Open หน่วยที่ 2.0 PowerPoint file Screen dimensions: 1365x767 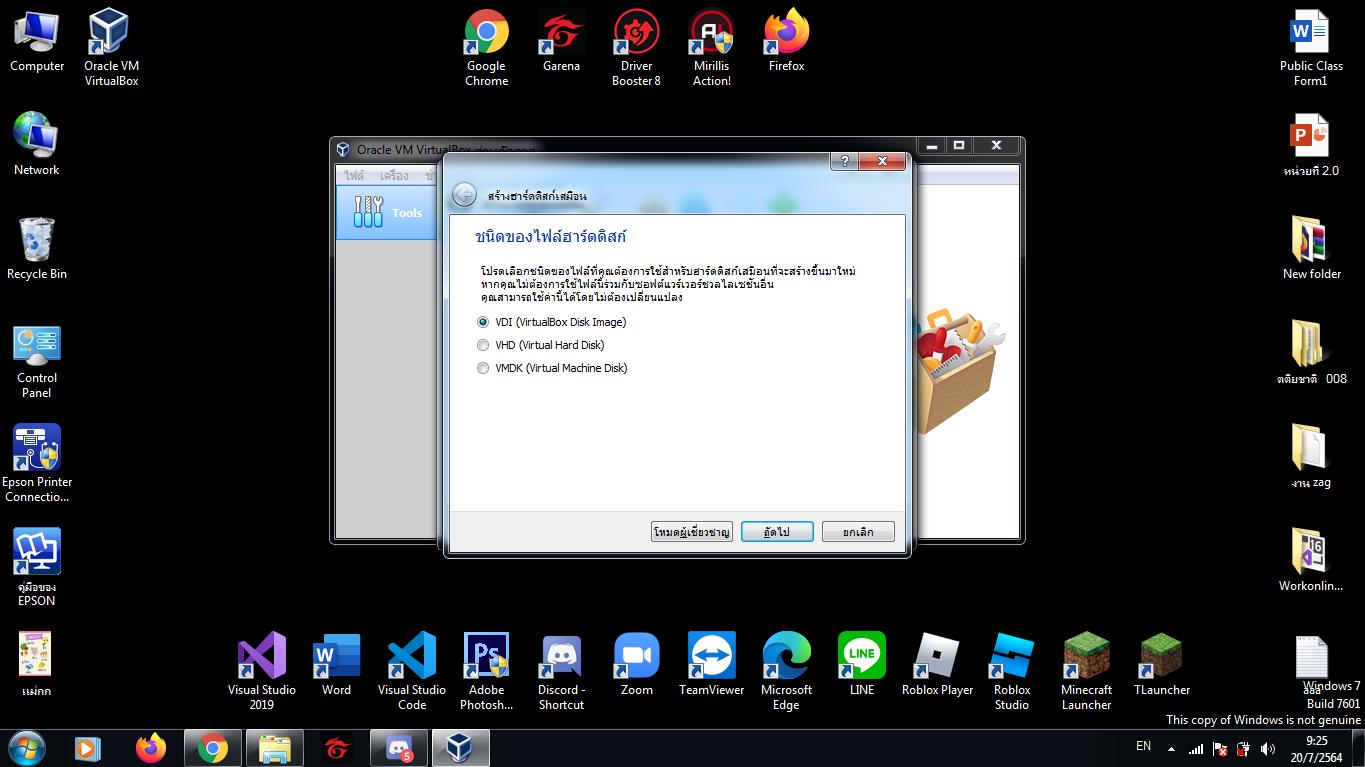coord(1311,146)
